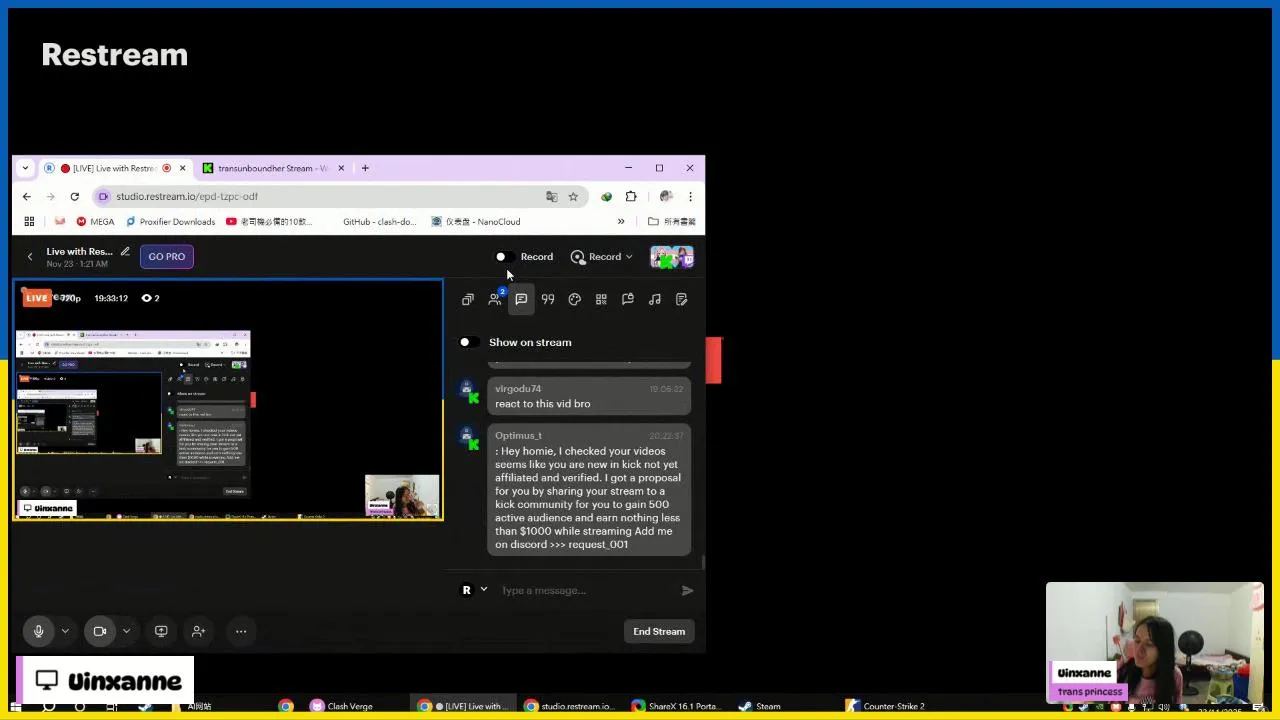The height and width of the screenshot is (720, 1280).
Task: Show more bookmarks chevron
Action: pos(621,222)
